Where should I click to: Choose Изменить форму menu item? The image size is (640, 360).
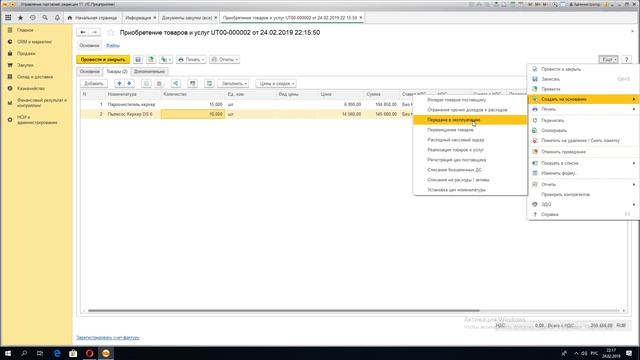583,173
